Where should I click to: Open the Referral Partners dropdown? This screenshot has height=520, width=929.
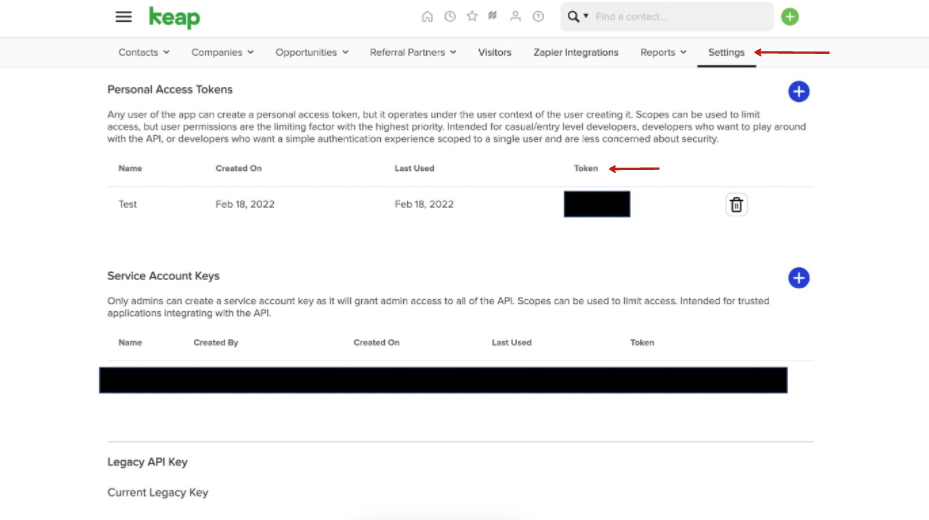(x=413, y=52)
